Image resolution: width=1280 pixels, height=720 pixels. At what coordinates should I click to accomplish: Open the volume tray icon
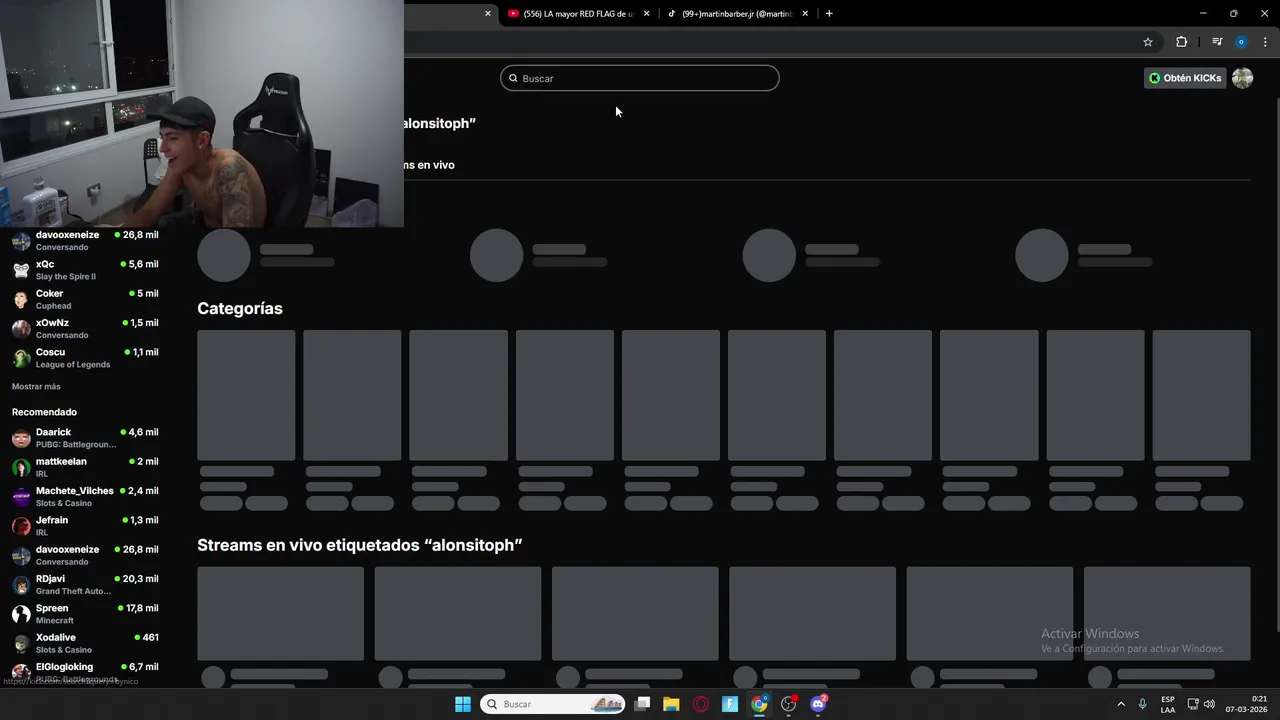point(1209,704)
